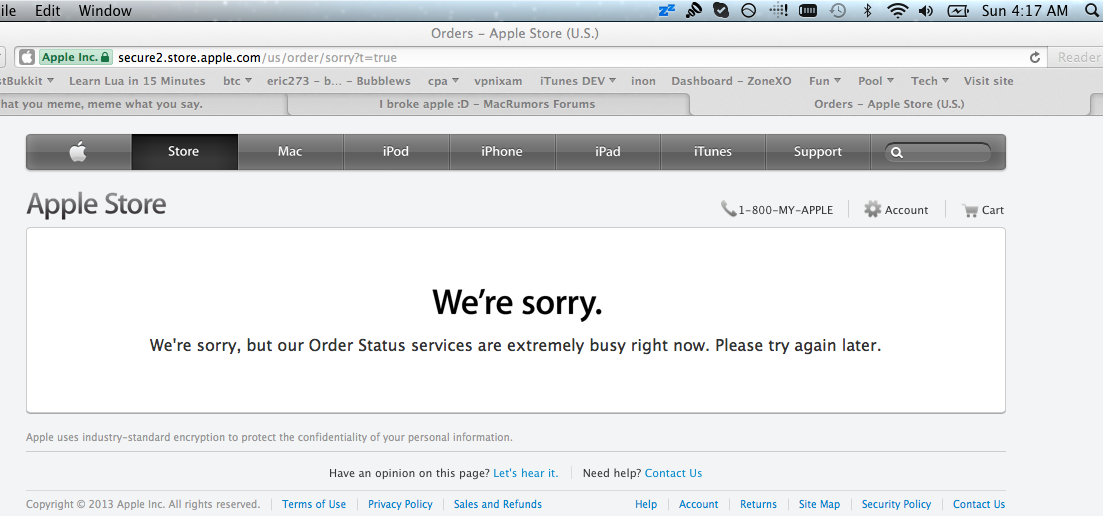
Task: Click the circular no-entry menu bar icon
Action: click(749, 11)
